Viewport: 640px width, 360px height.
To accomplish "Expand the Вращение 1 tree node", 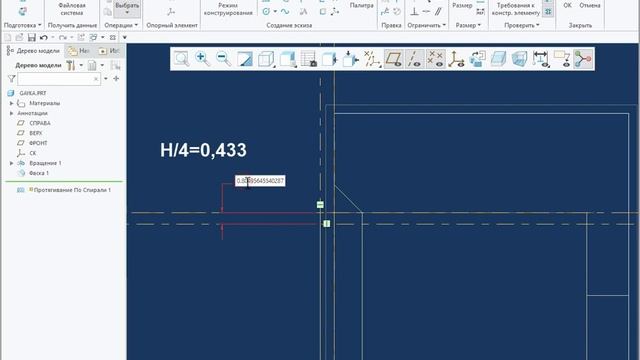I will [x=11, y=163].
